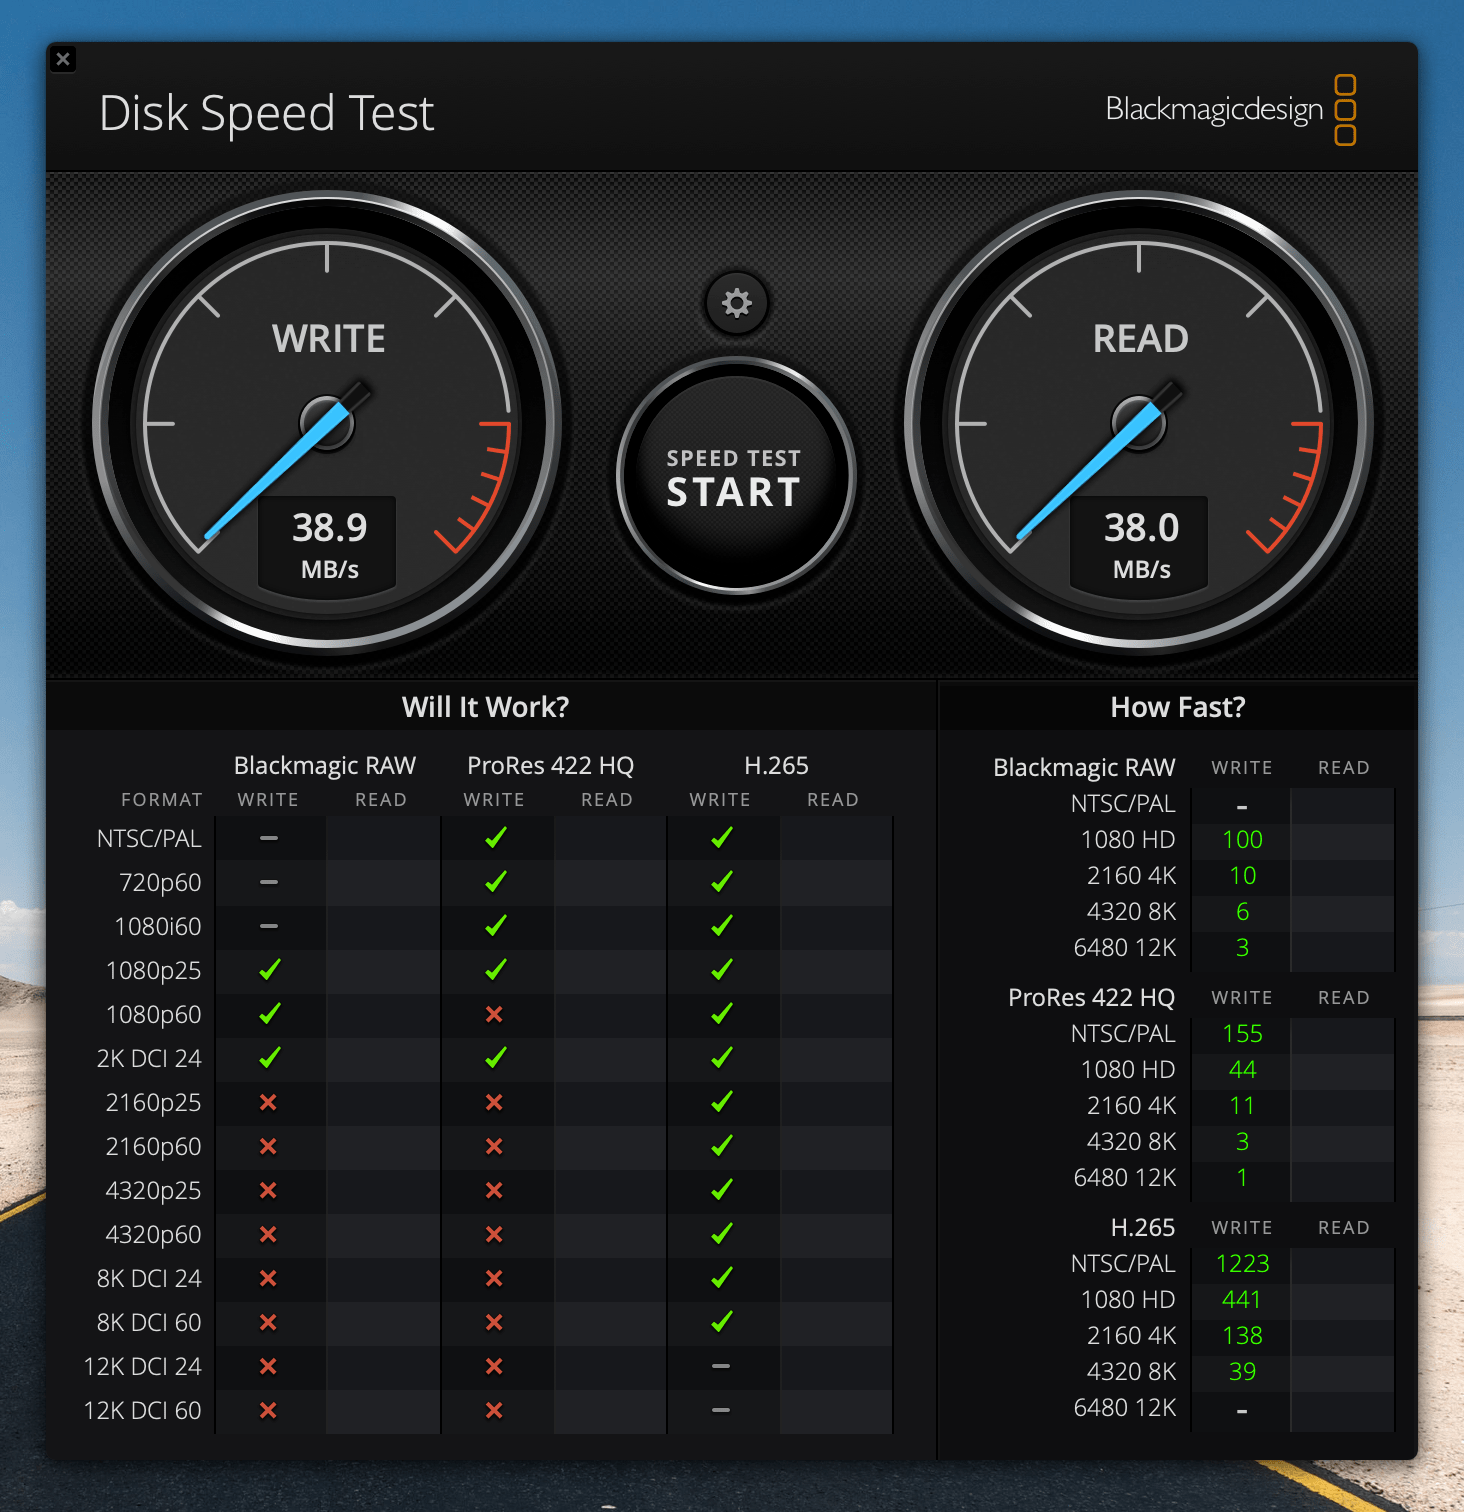Click the 38.0 MB/s read readout

click(1141, 543)
